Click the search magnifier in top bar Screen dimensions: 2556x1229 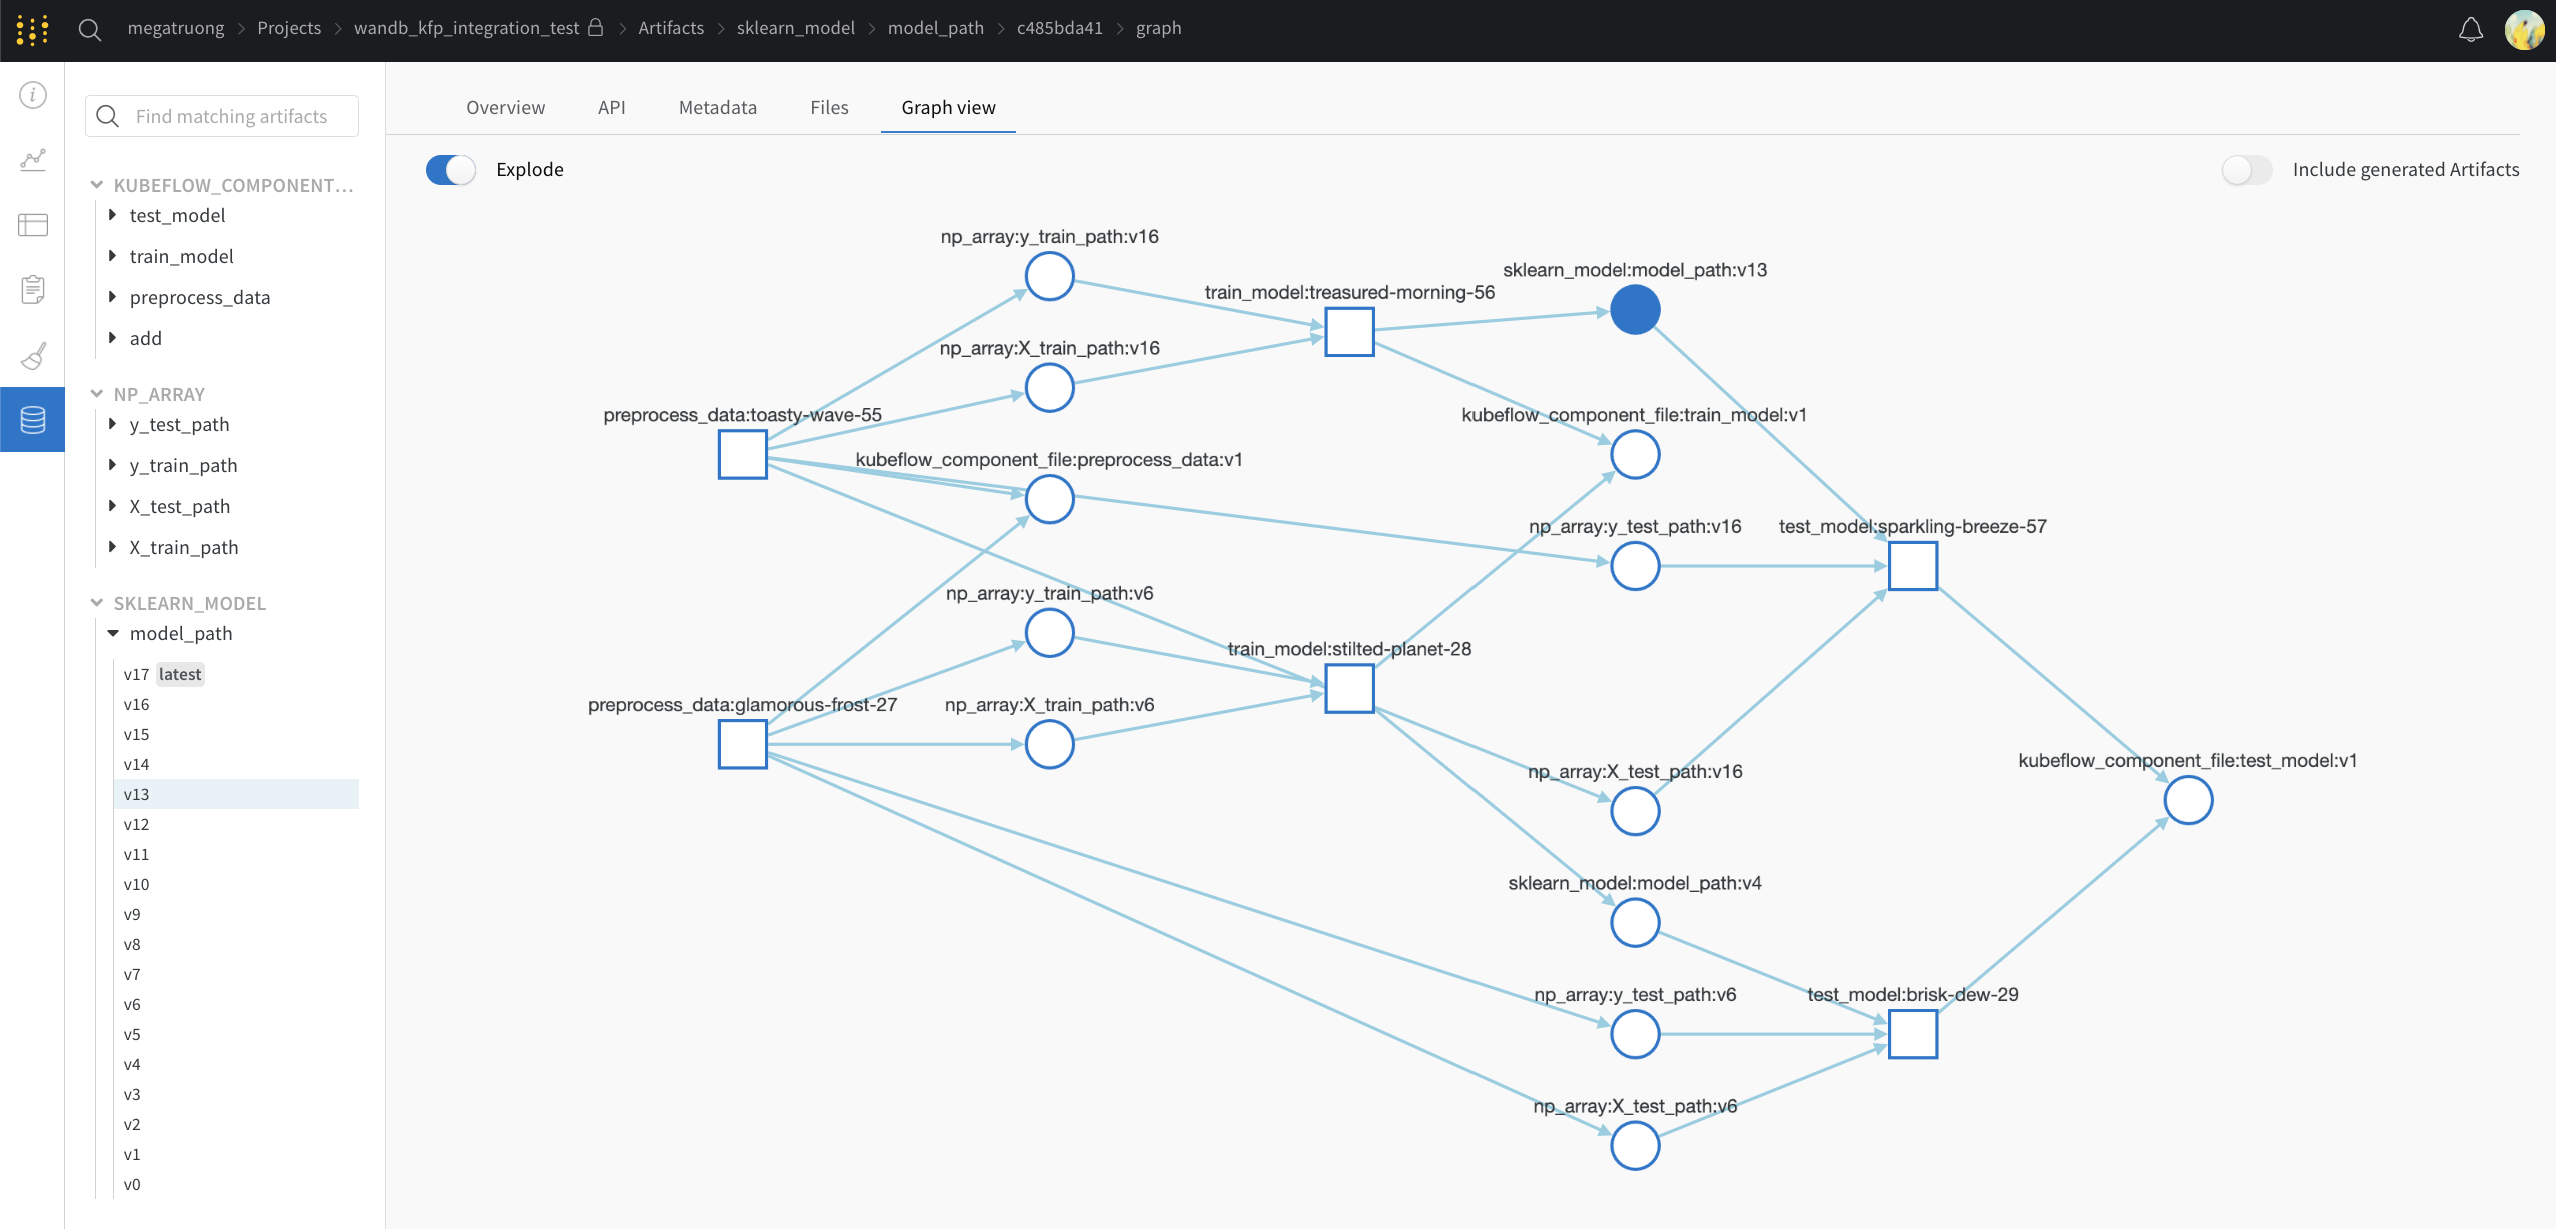[90, 29]
